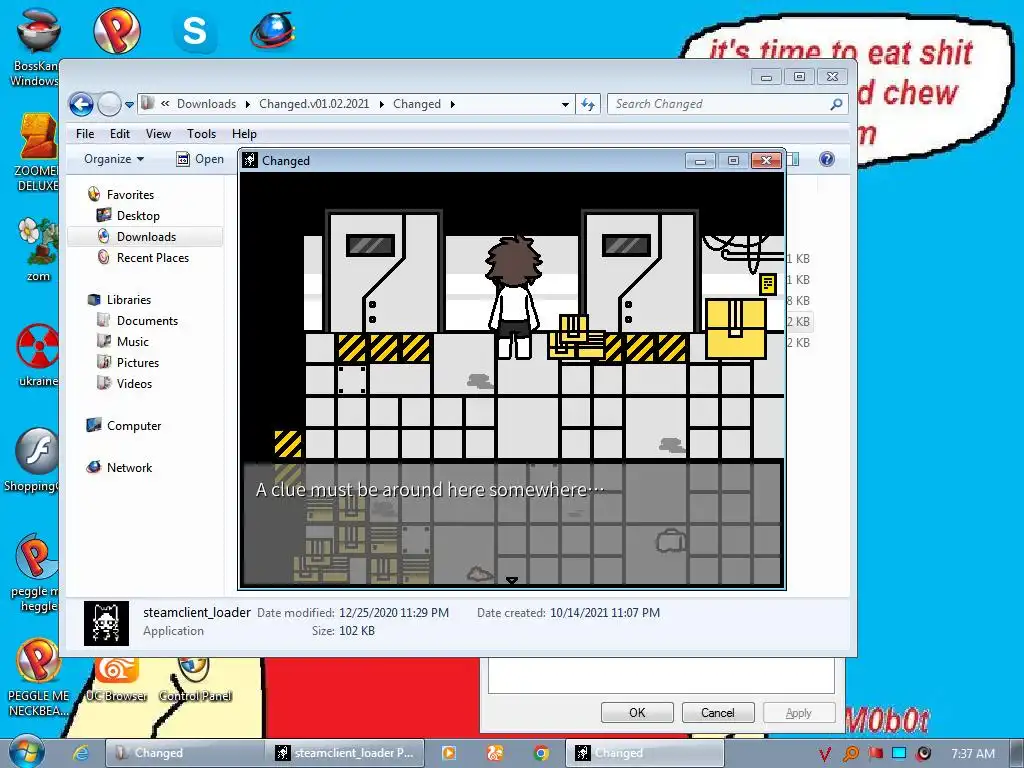
Task: Switch to Changed game taskbar button
Action: 645,753
